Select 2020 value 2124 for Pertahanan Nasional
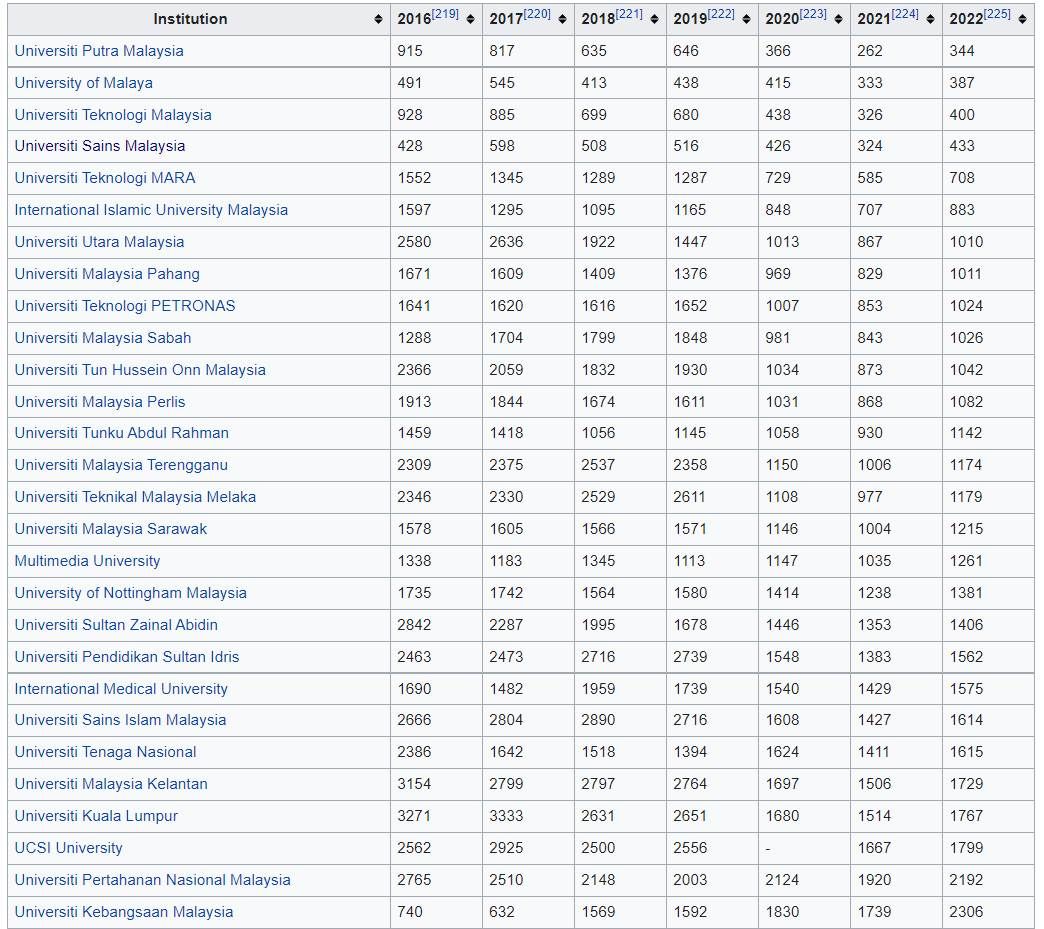Screen dimensions: 1044x929 [782, 880]
